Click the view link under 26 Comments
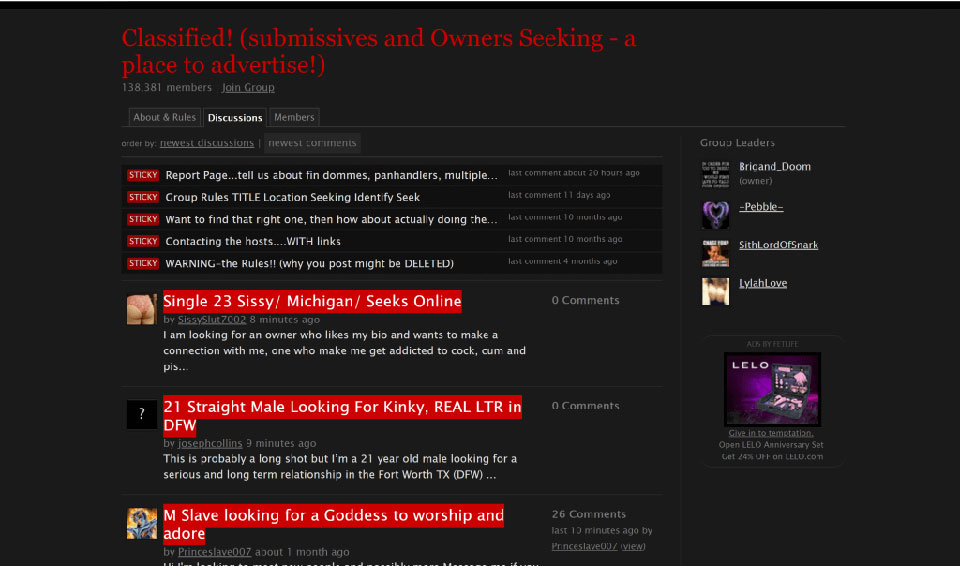The width and height of the screenshot is (960, 566). [633, 546]
